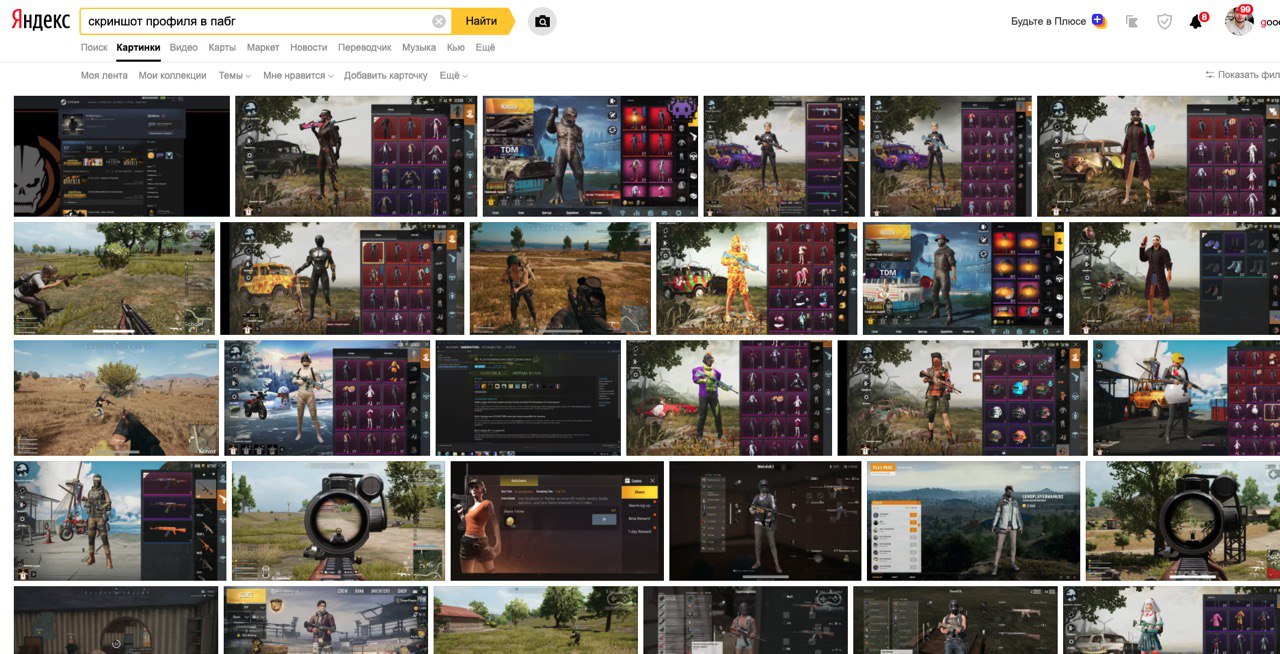Open thumbnail of snowy scene character
This screenshot has height=654, width=1280.
point(327,398)
